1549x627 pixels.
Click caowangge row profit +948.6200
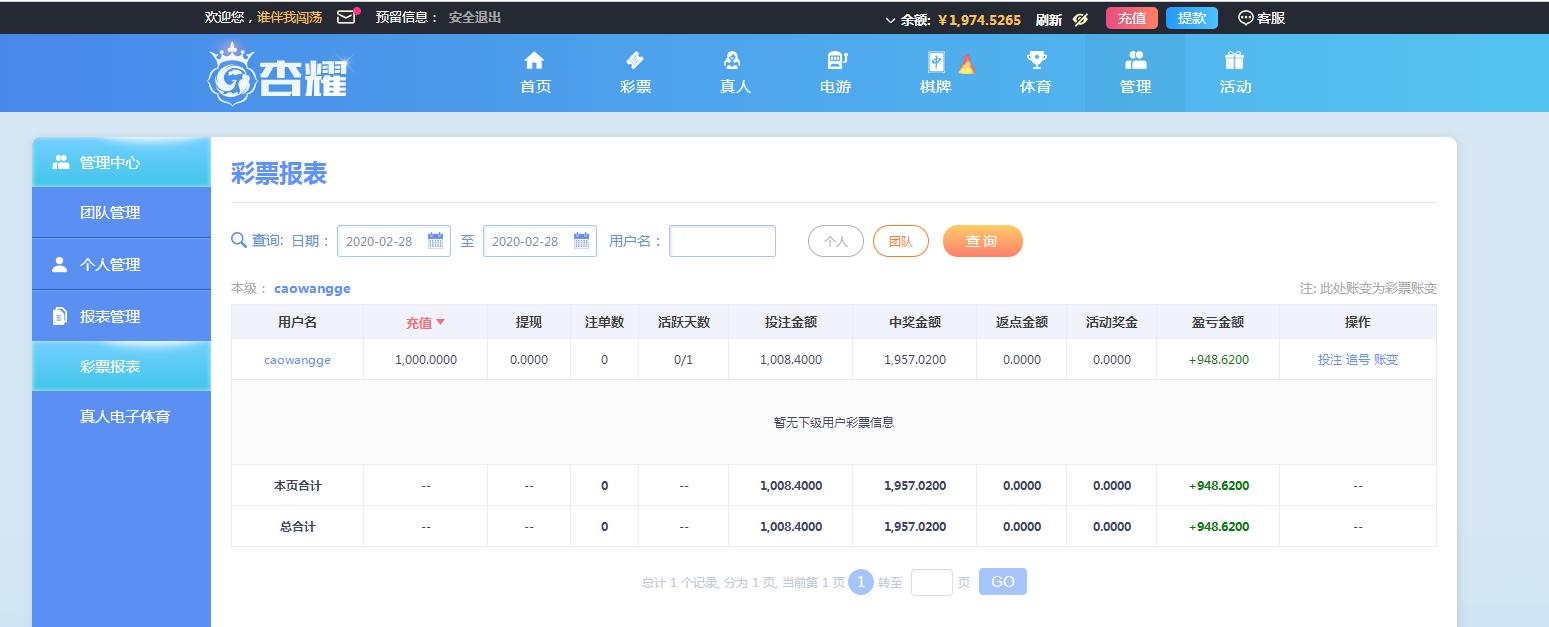click(x=1219, y=360)
